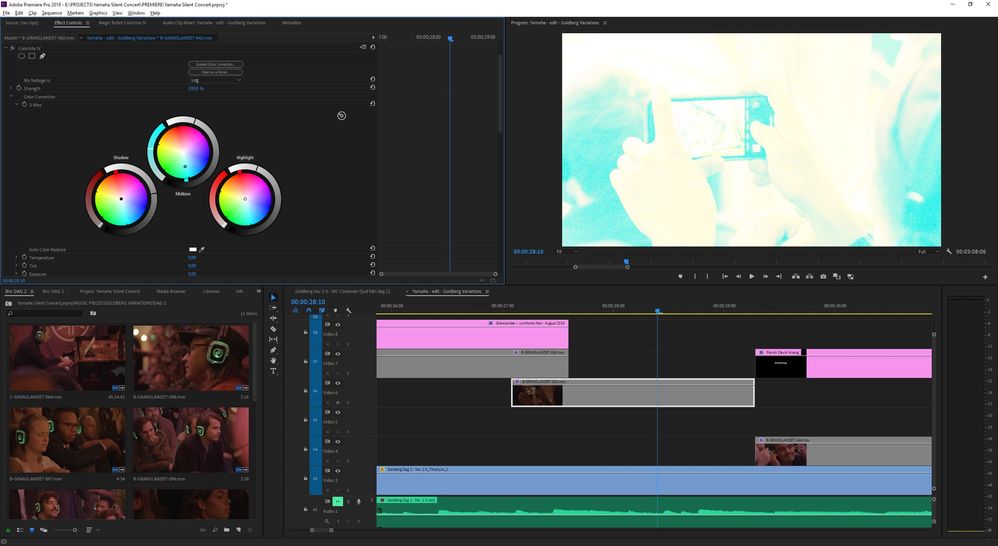Collapse the Color Correction section
This screenshot has width=998, height=546.
point(11,96)
